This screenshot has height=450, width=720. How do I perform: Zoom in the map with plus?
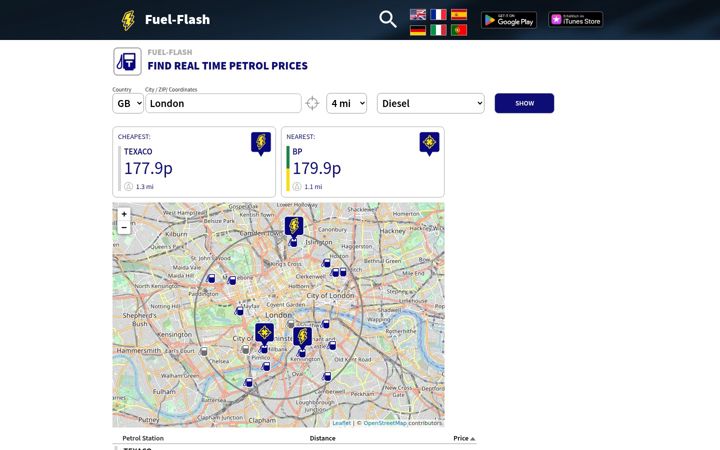click(x=124, y=214)
